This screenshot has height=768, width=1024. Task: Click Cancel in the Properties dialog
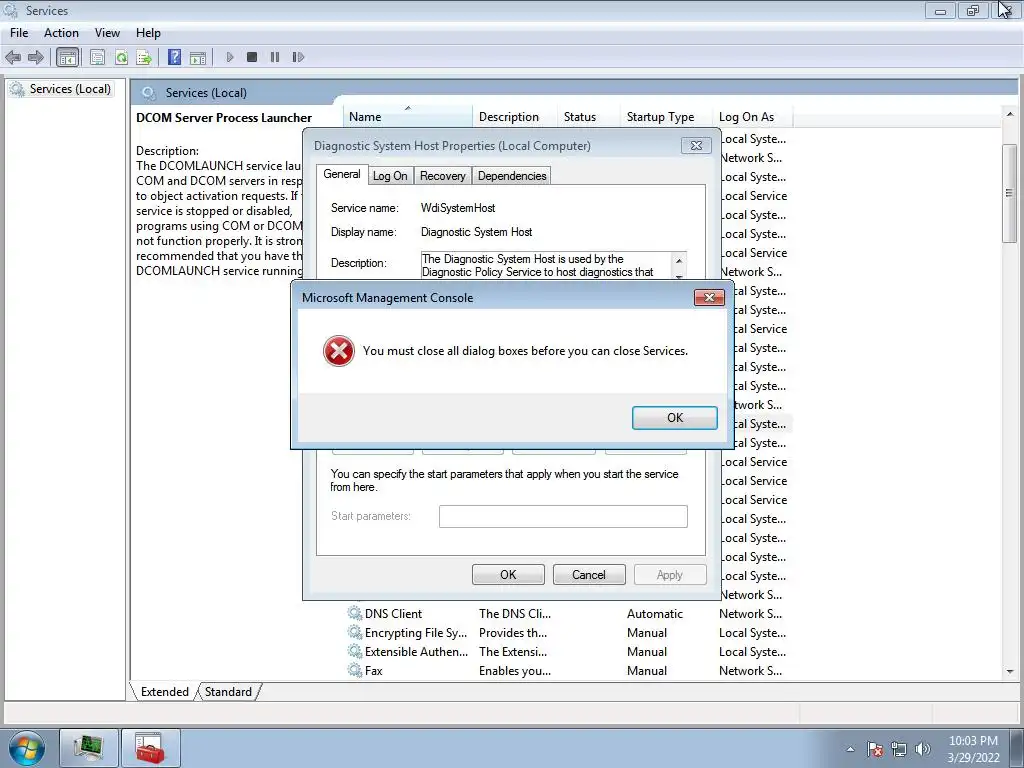[588, 575]
